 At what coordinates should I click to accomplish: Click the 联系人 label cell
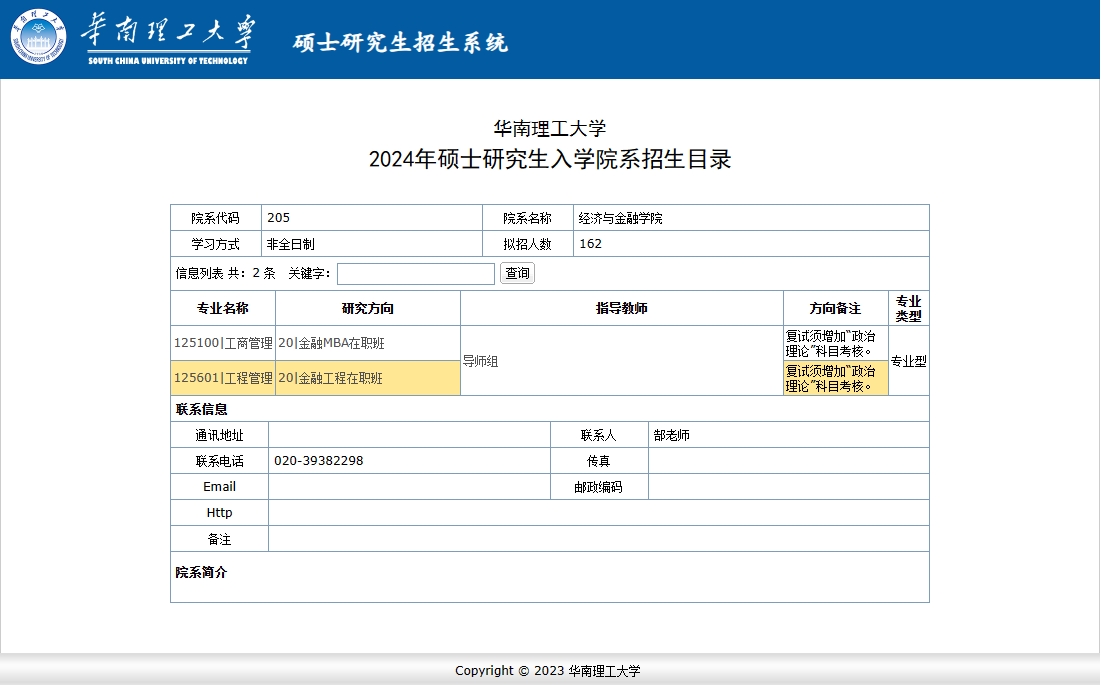click(x=599, y=435)
